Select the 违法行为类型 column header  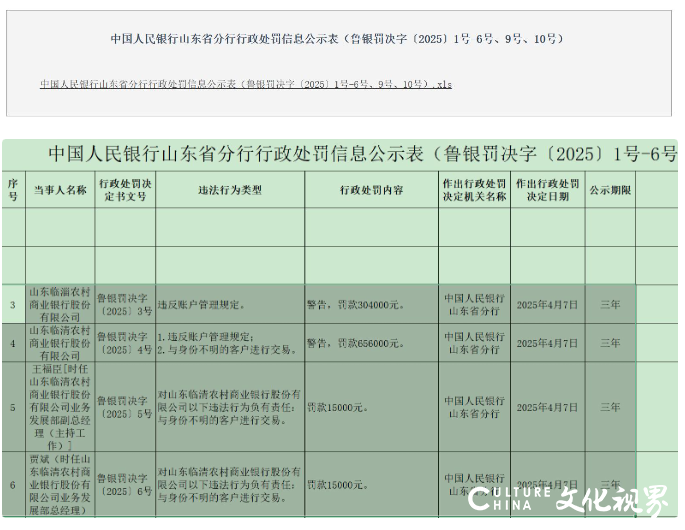click(230, 190)
